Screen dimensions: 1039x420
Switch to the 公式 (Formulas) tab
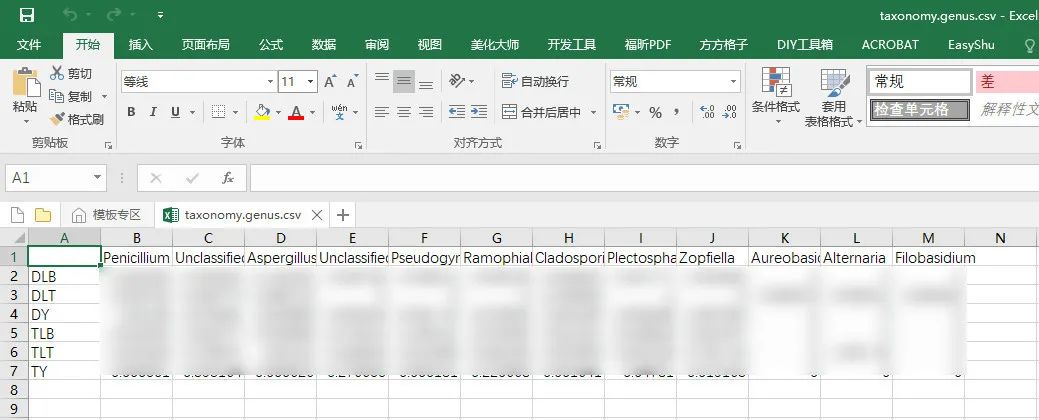270,45
